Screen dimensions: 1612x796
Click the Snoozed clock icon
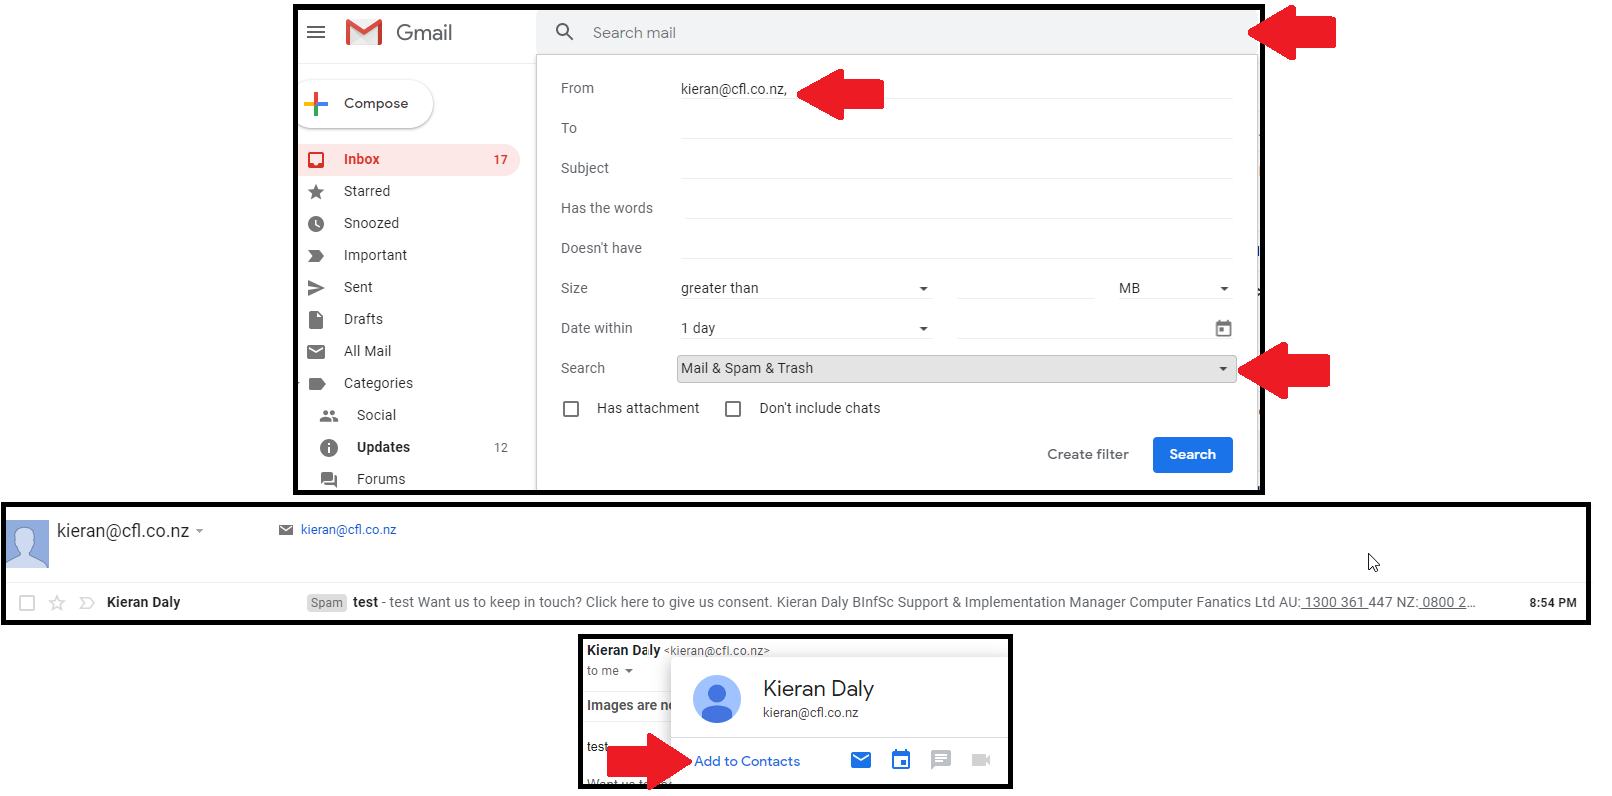coord(316,223)
